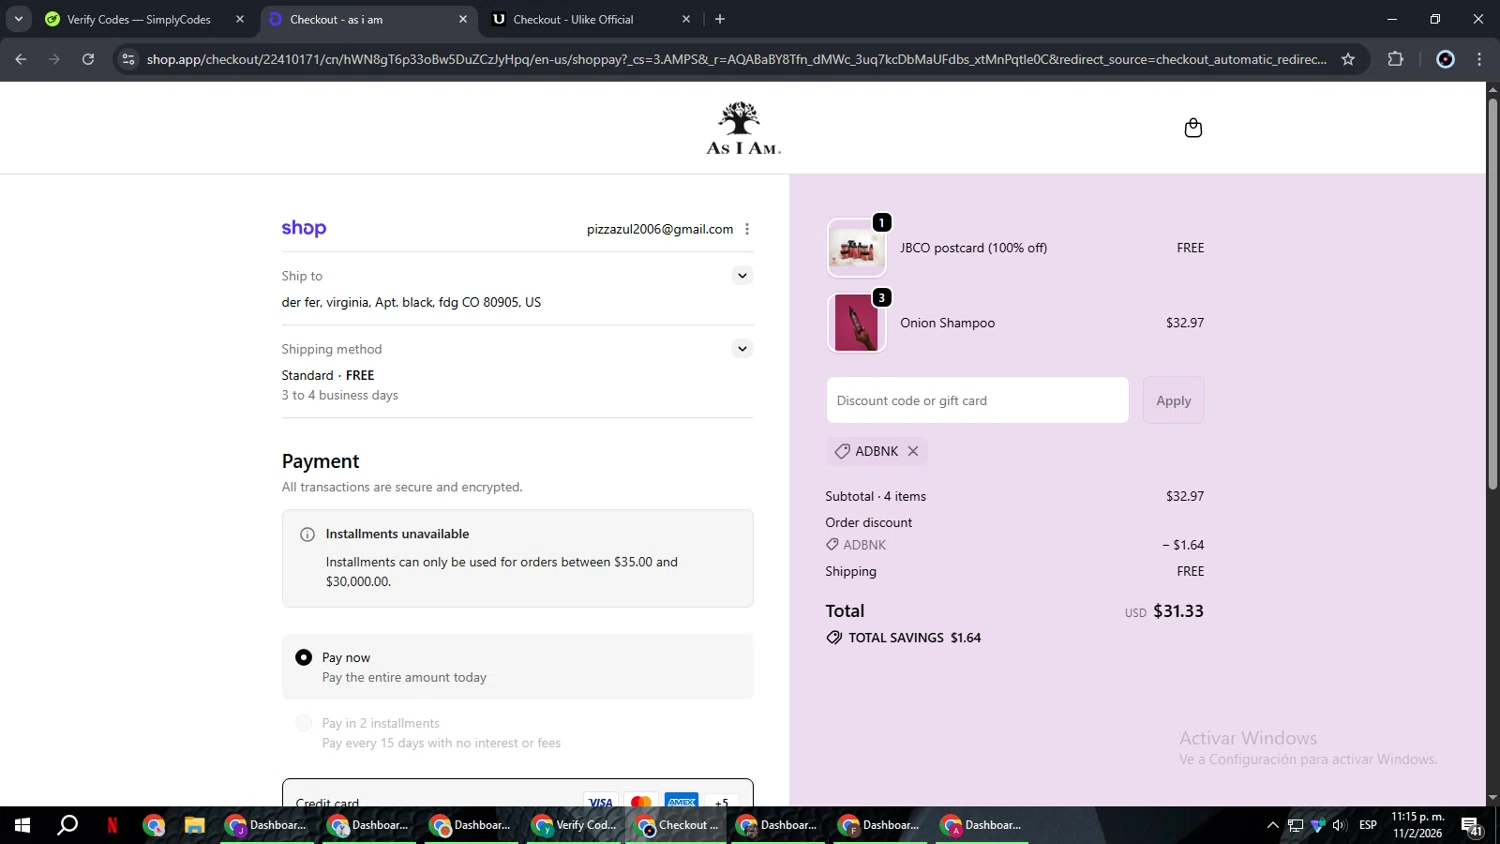Click the pizzazul2006@gmail.com account email
This screenshot has height=844, width=1500.
tap(660, 229)
